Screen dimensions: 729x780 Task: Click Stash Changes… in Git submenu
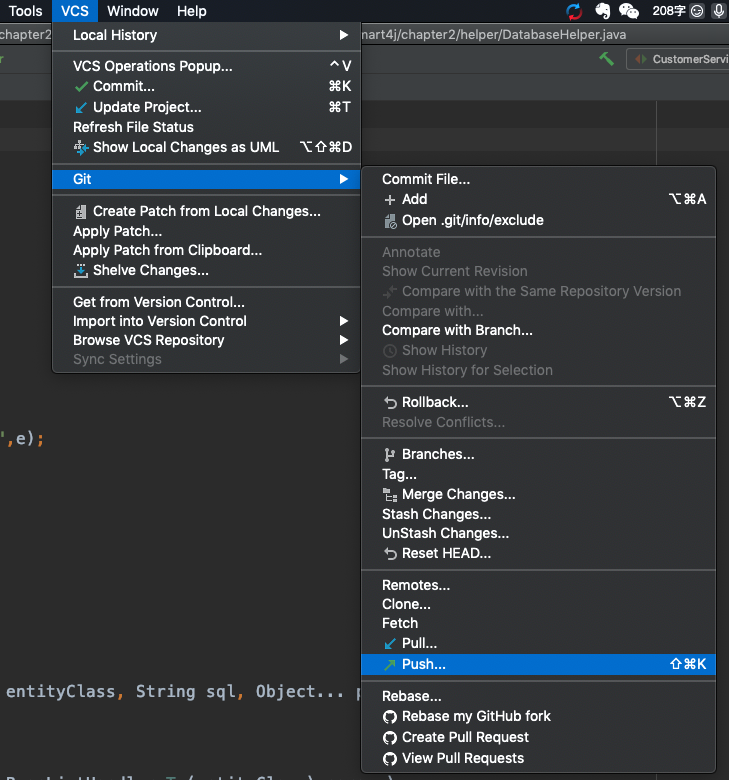coord(538,514)
